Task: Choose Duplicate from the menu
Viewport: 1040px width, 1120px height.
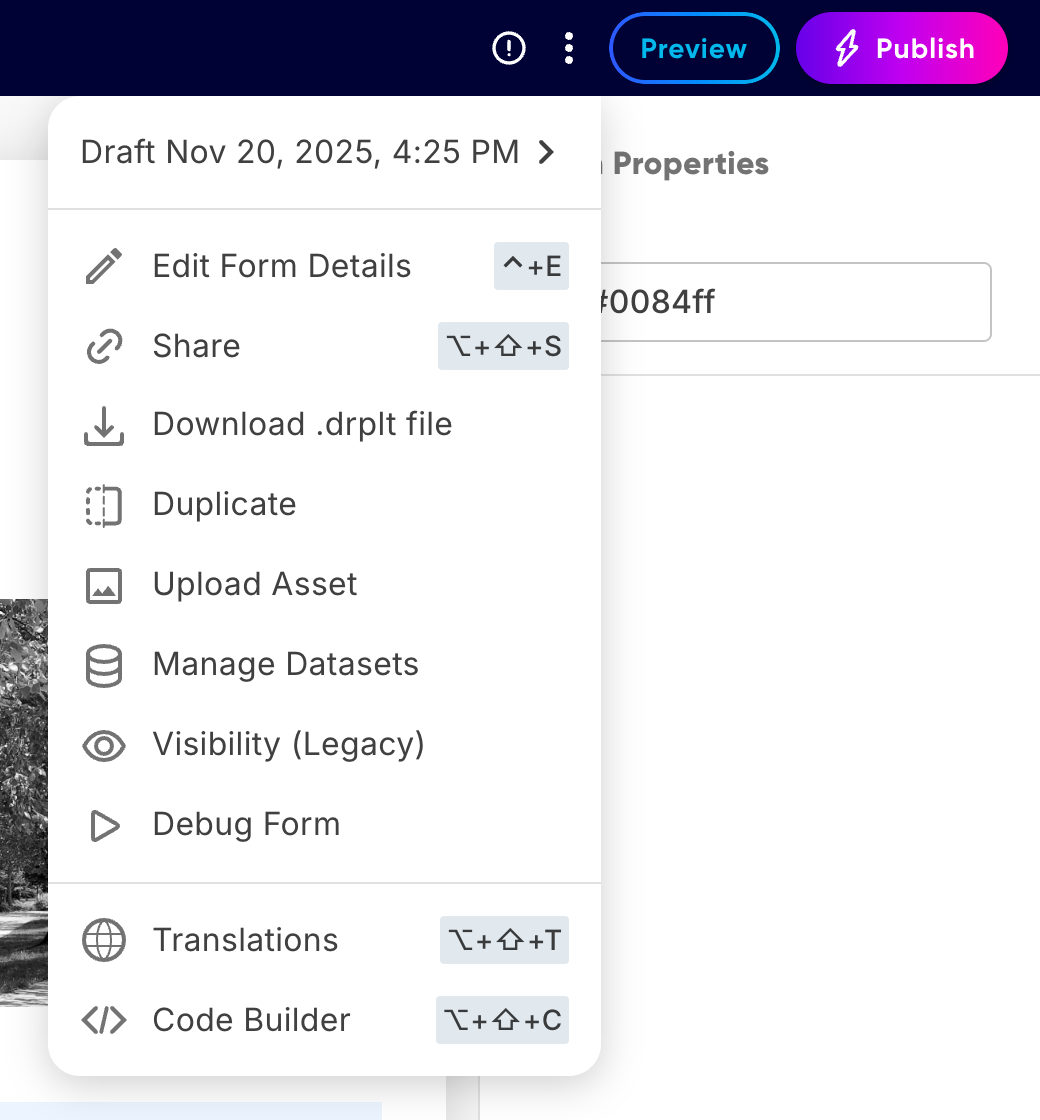Action: pos(324,504)
